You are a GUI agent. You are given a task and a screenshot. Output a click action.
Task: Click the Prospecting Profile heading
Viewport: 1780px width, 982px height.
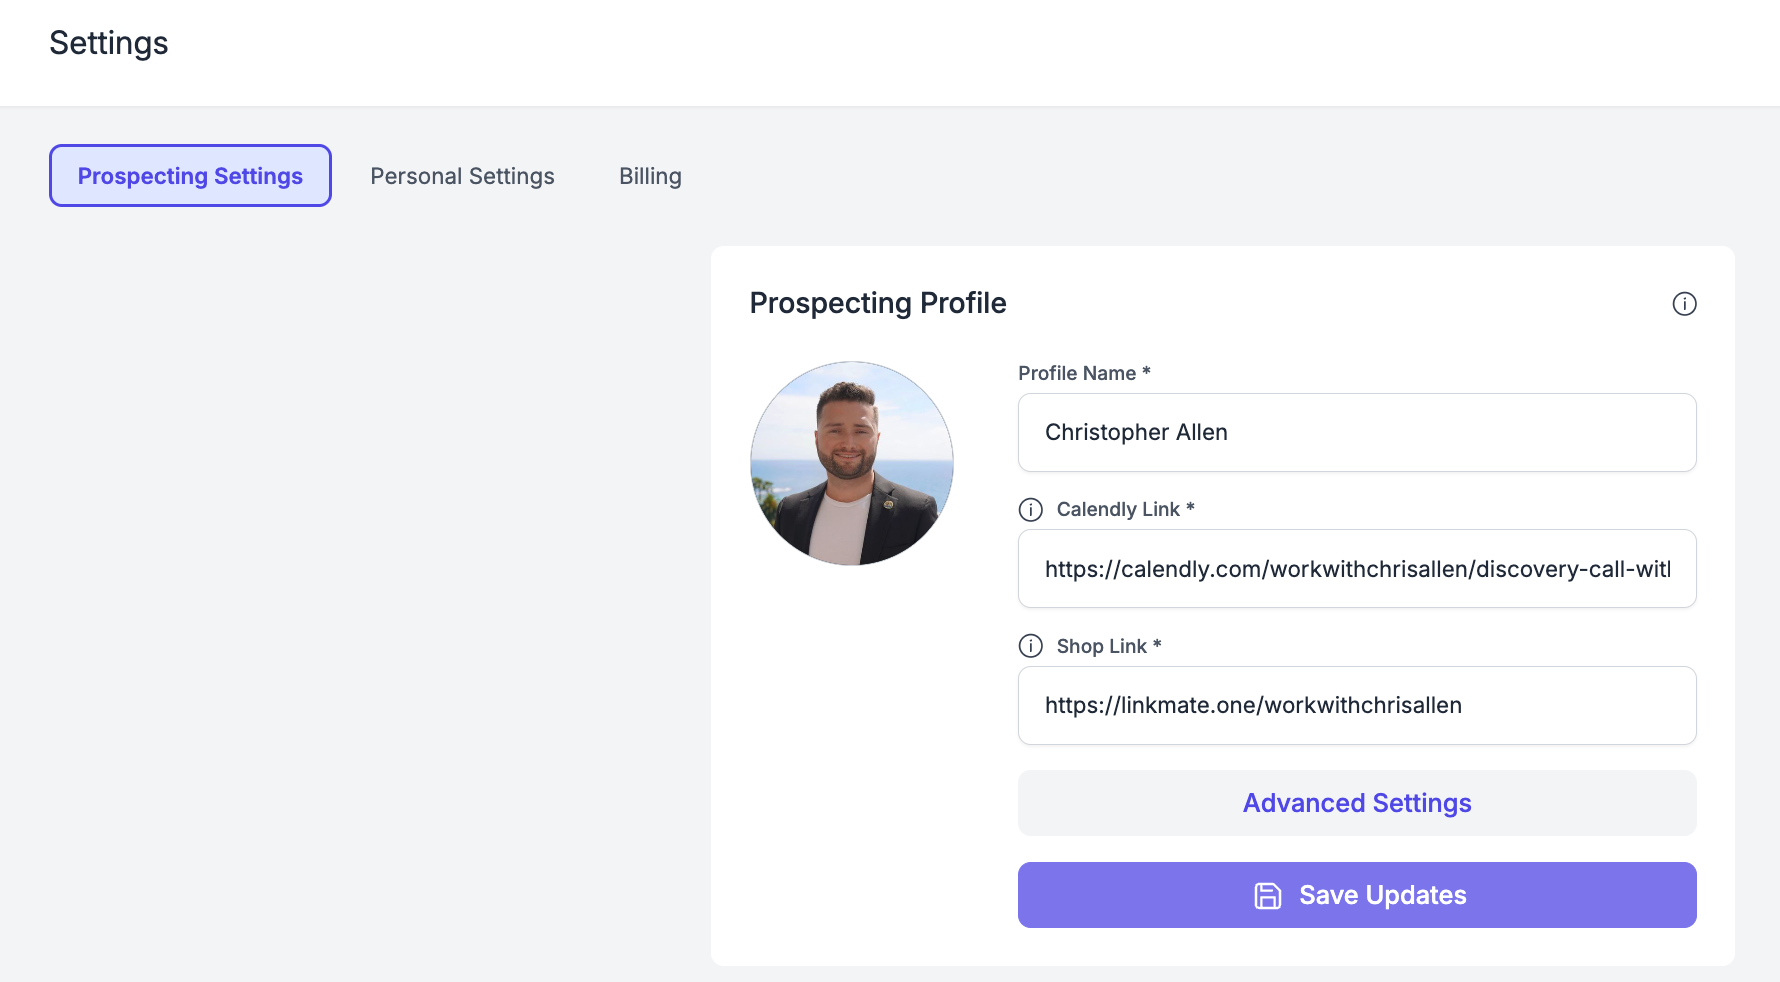coord(878,303)
